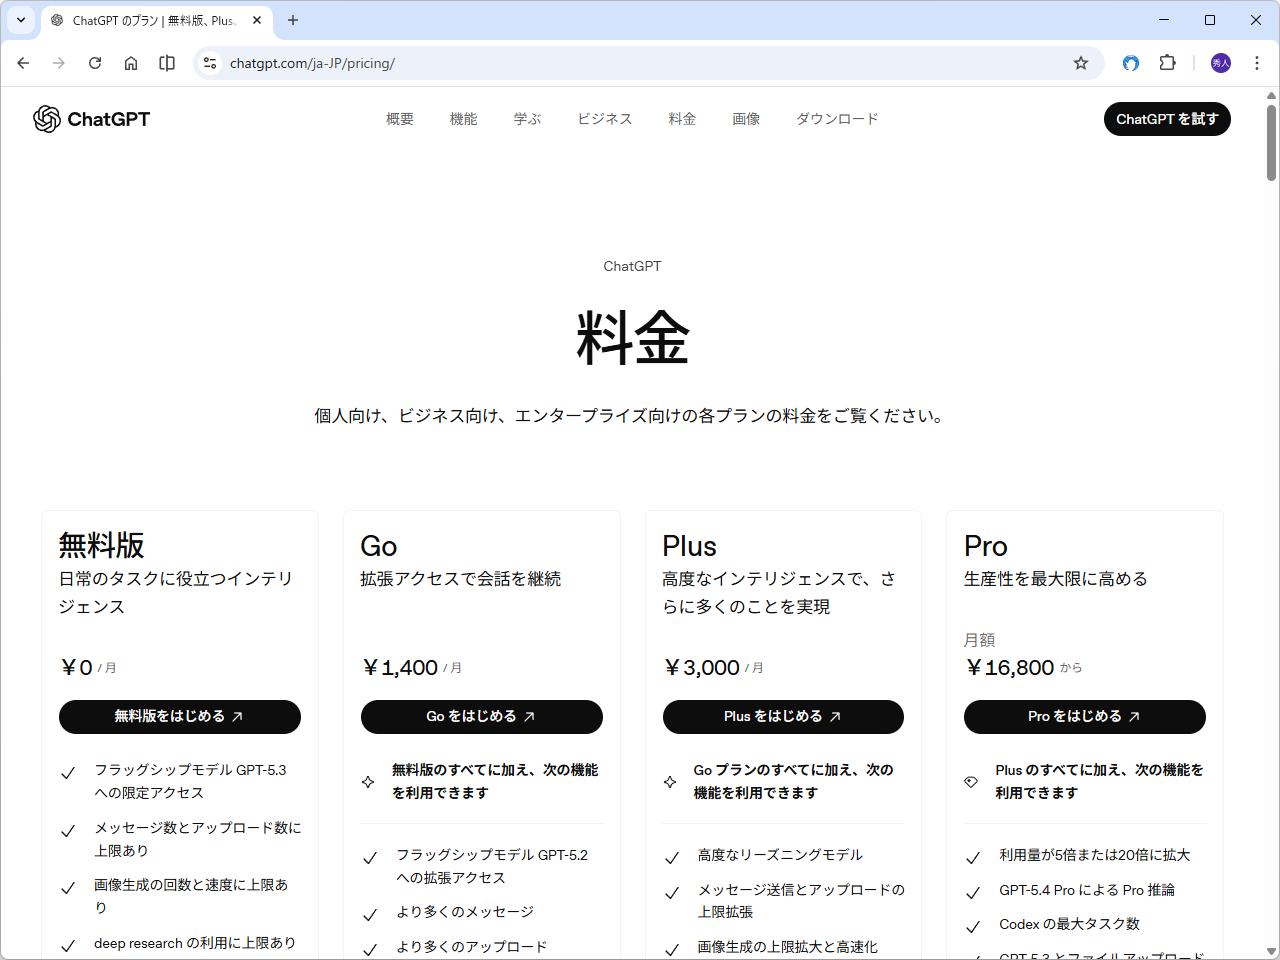Click the profile avatar in the toolbar
Image resolution: width=1280 pixels, height=960 pixels.
tap(1220, 63)
